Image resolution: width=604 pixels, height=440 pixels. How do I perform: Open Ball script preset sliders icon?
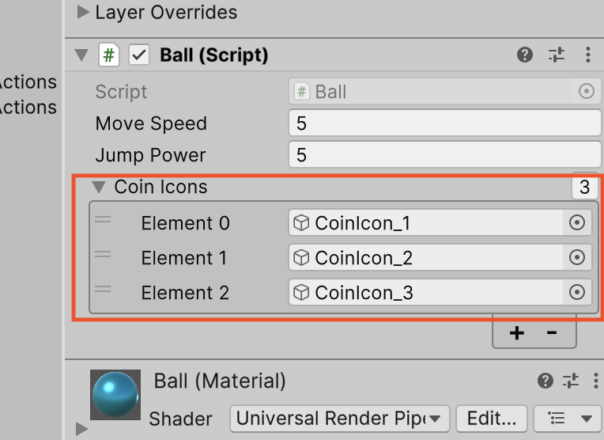point(557,55)
